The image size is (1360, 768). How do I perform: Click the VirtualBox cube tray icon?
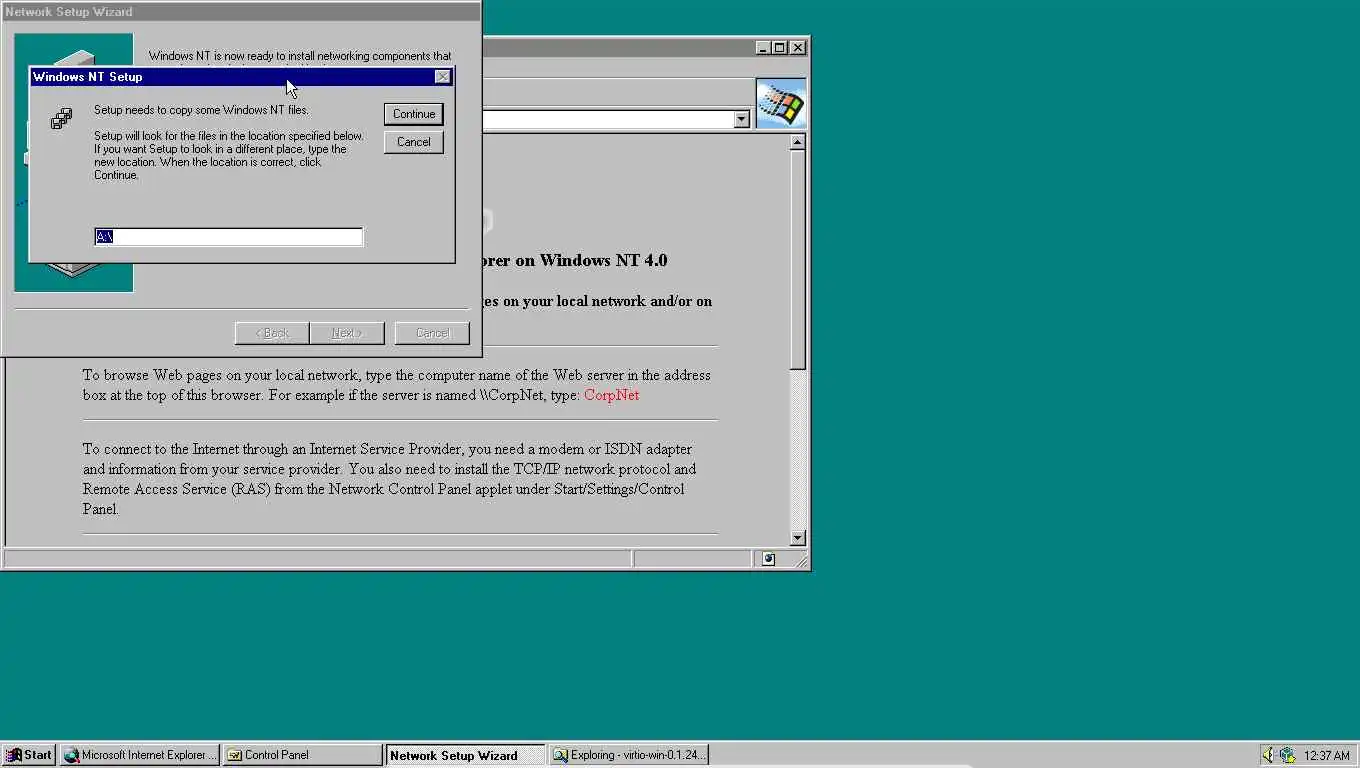point(1287,755)
